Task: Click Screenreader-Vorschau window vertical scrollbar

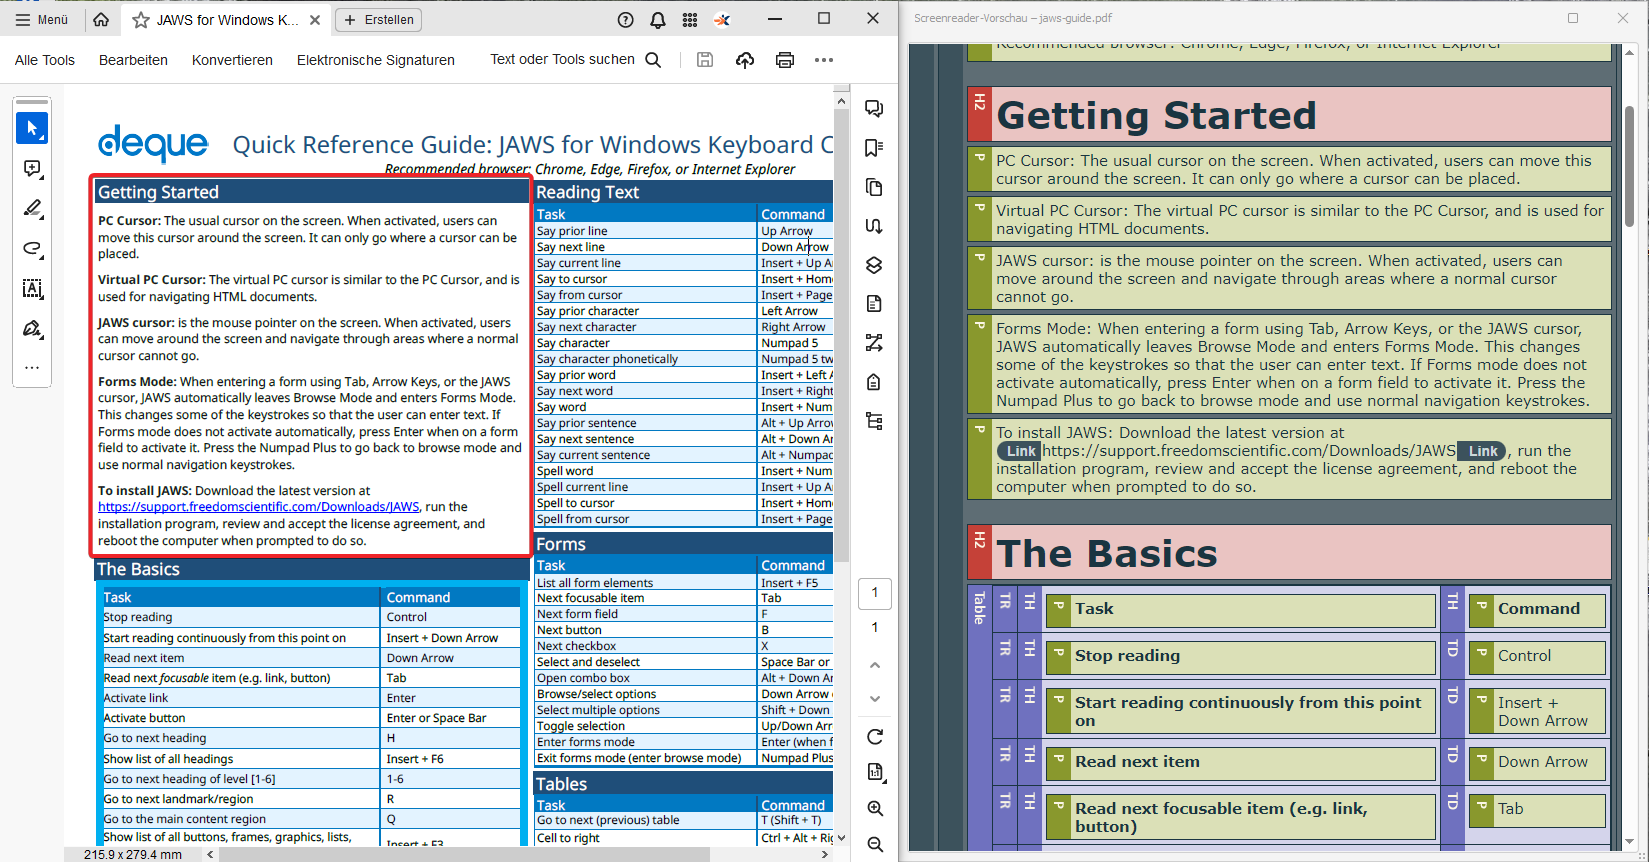Action: click(x=1630, y=165)
